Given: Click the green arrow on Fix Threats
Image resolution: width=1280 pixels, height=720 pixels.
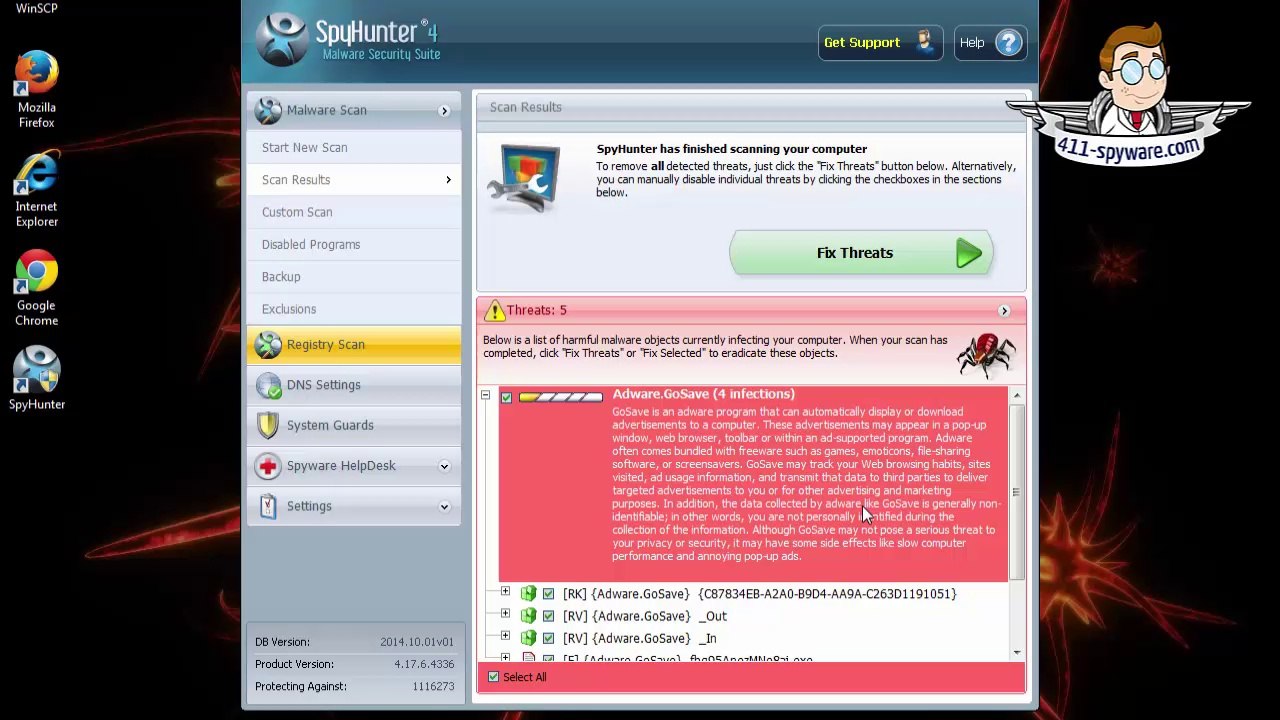Looking at the screenshot, I should [968, 253].
